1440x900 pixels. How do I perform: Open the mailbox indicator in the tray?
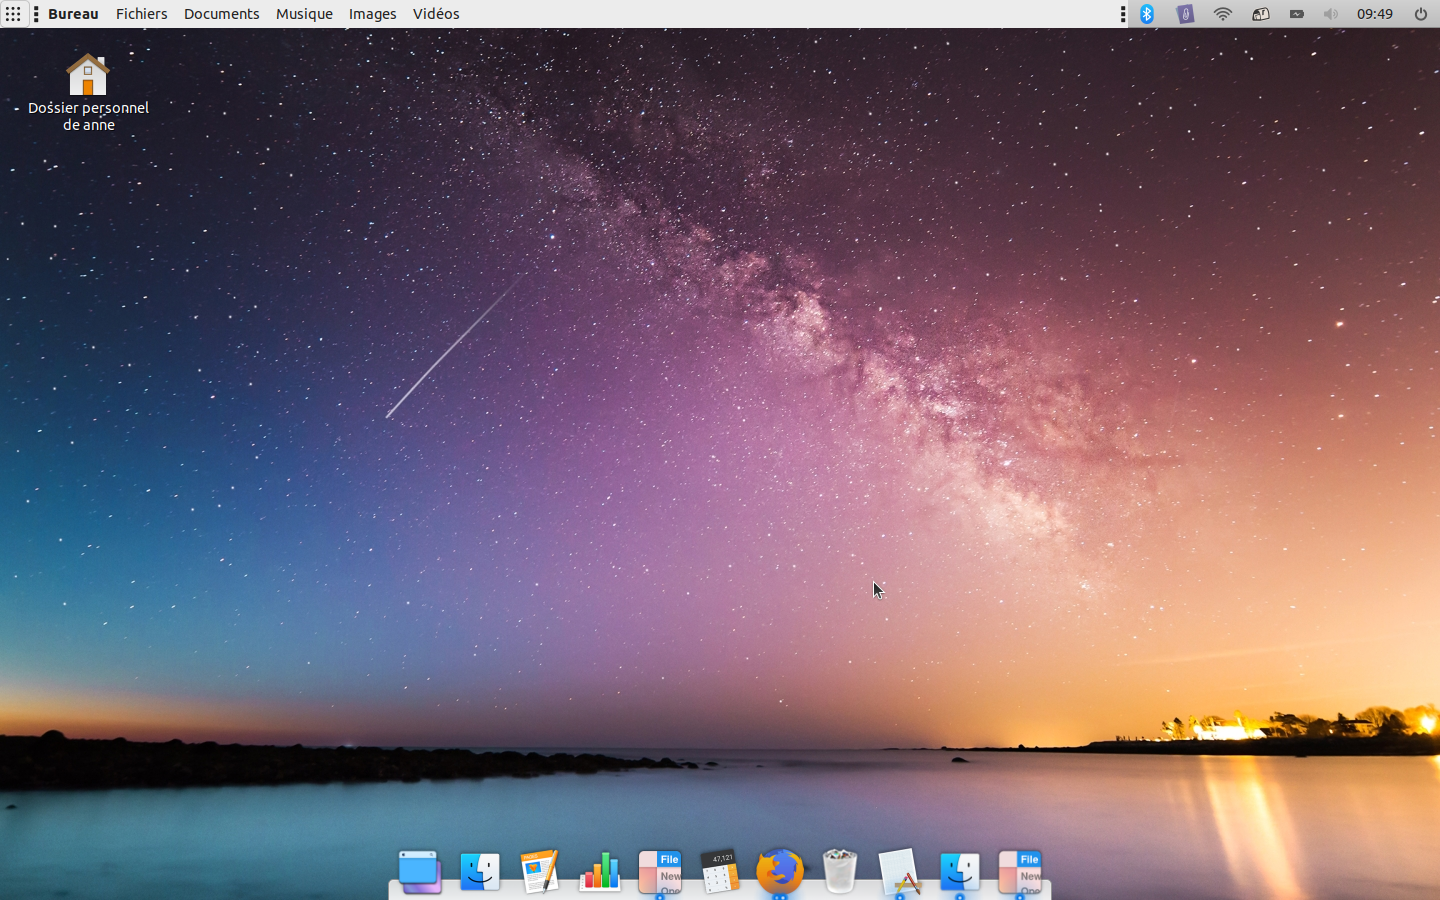pos(1260,14)
